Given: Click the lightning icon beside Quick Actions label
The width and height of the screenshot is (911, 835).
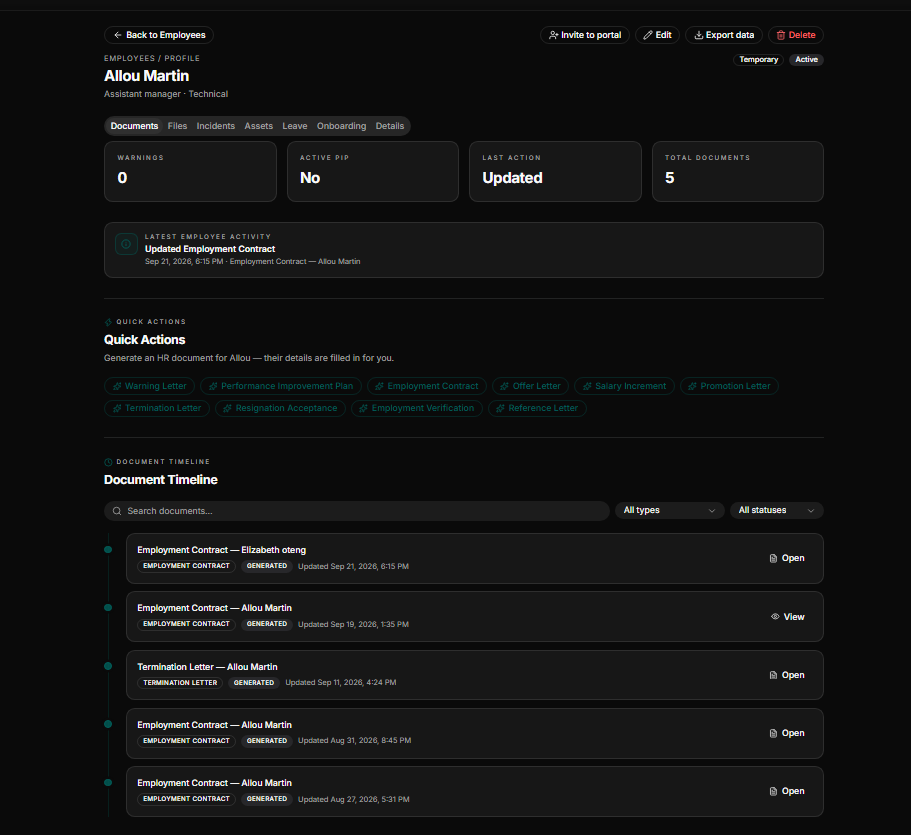Looking at the screenshot, I should click(108, 322).
